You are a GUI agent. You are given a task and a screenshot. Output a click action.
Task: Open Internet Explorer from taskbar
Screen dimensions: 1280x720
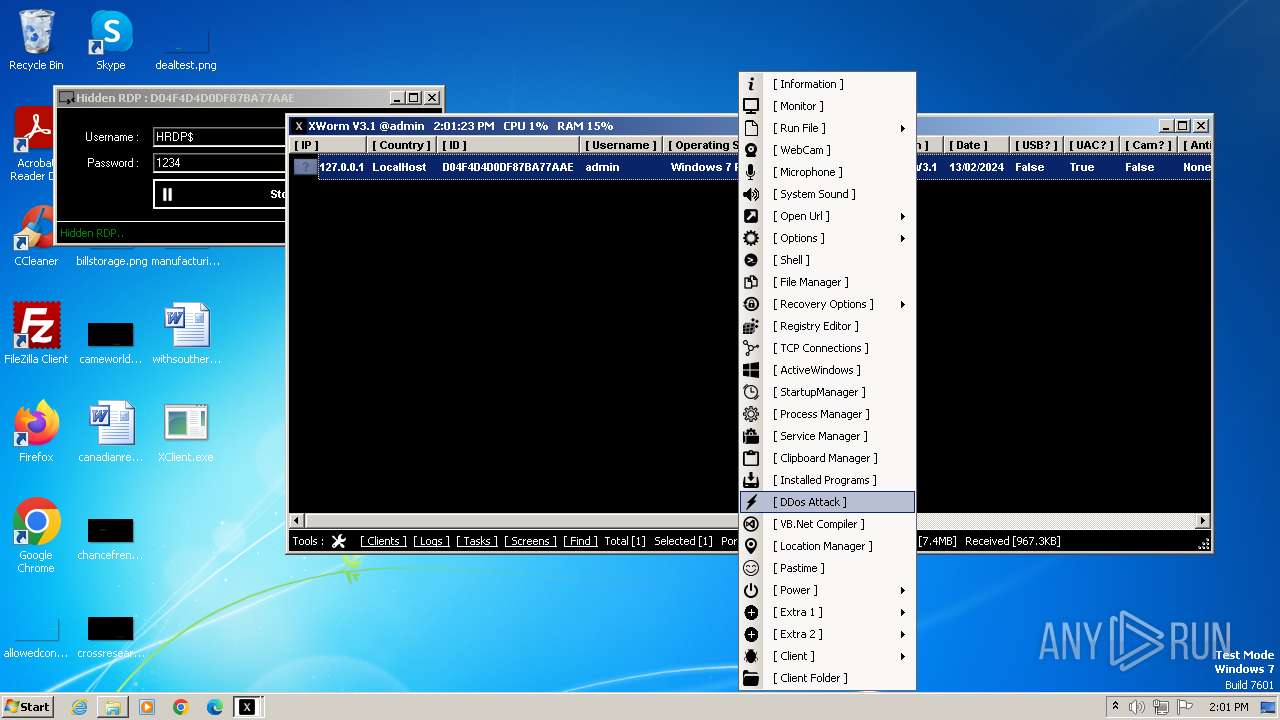pyautogui.click(x=79, y=707)
